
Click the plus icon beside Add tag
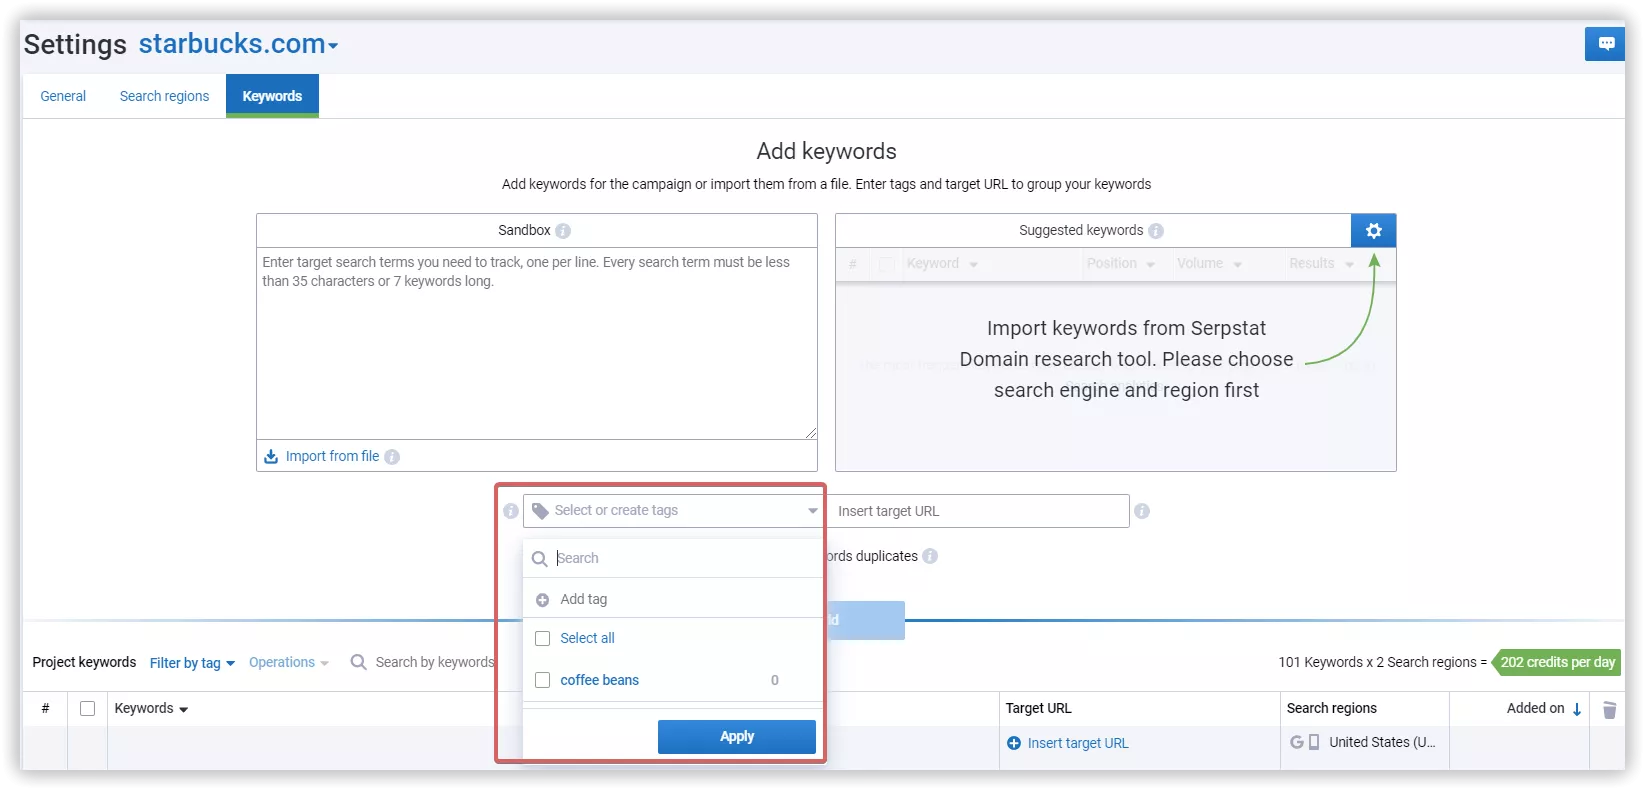pyautogui.click(x=542, y=600)
